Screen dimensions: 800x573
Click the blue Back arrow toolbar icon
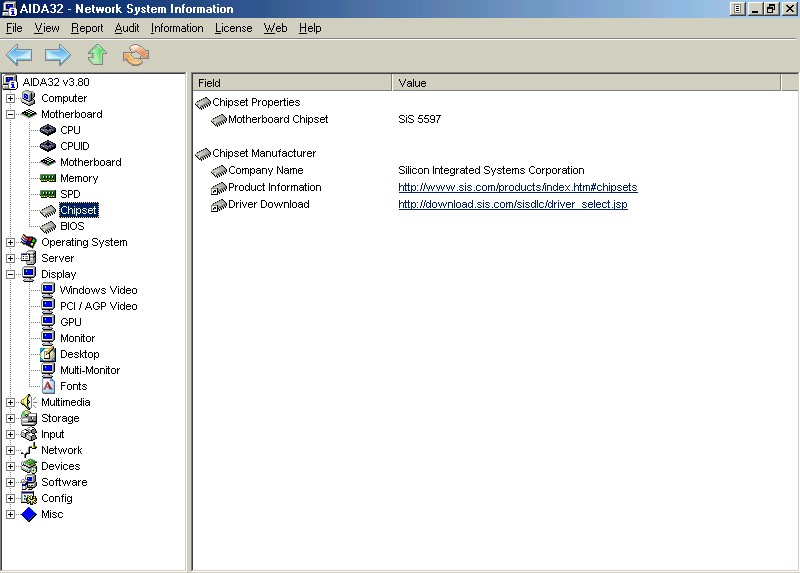click(19, 55)
